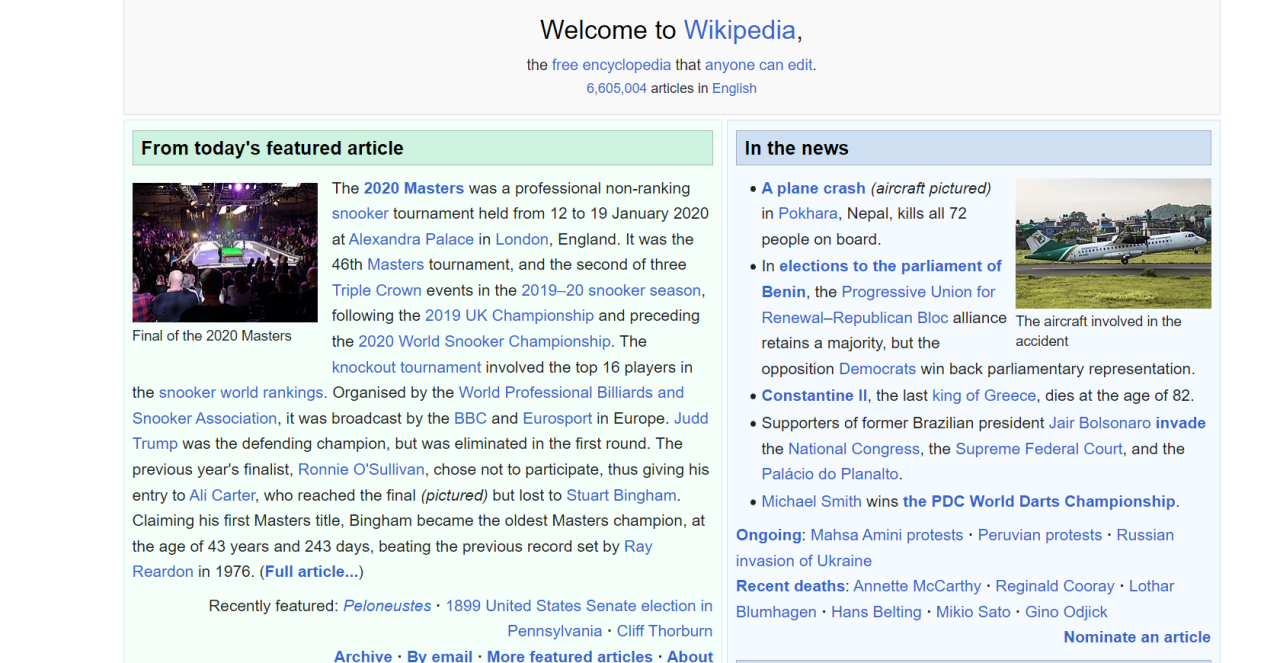Click the 'free encyclopedia' link
1280x663 pixels.
[611, 65]
